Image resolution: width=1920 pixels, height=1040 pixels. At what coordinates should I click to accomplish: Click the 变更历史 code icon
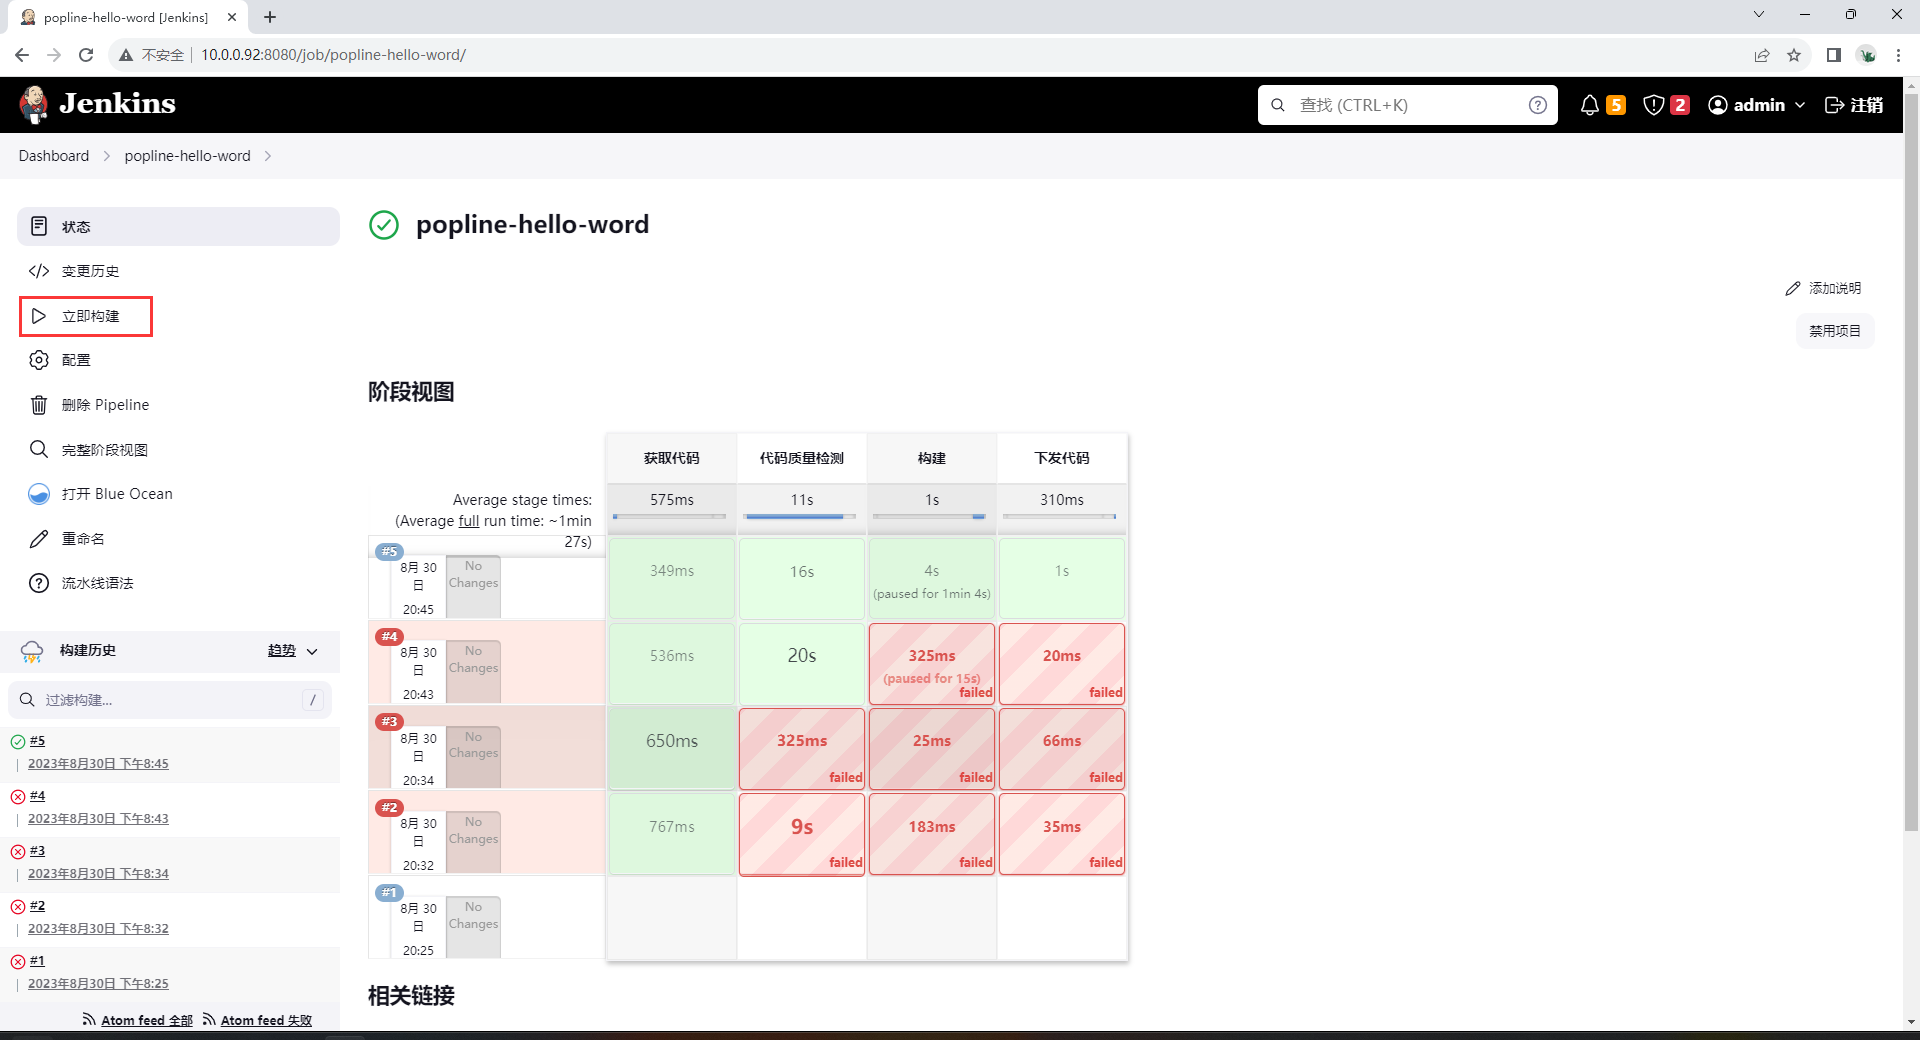39,271
